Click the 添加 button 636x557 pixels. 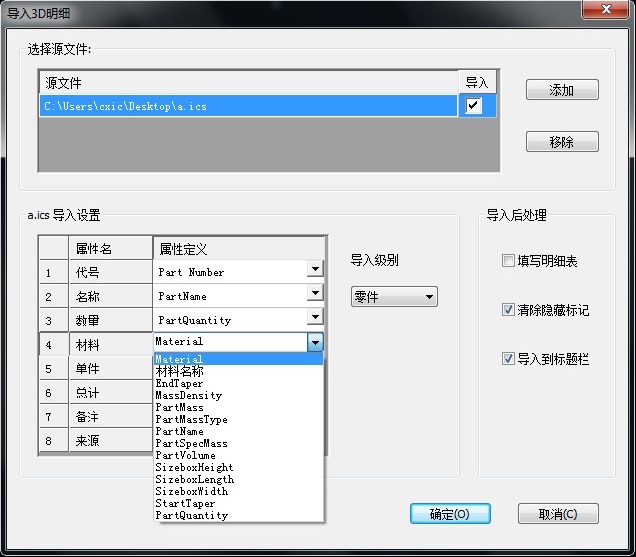[562, 90]
